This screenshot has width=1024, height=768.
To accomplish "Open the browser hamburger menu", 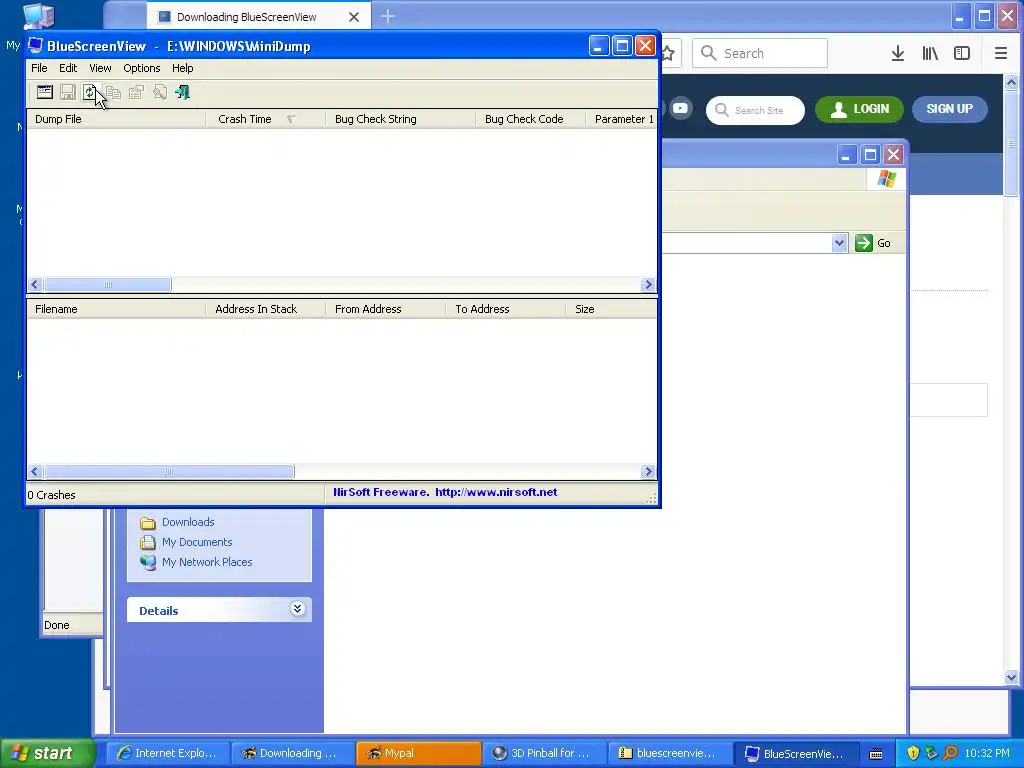I will [1000, 54].
